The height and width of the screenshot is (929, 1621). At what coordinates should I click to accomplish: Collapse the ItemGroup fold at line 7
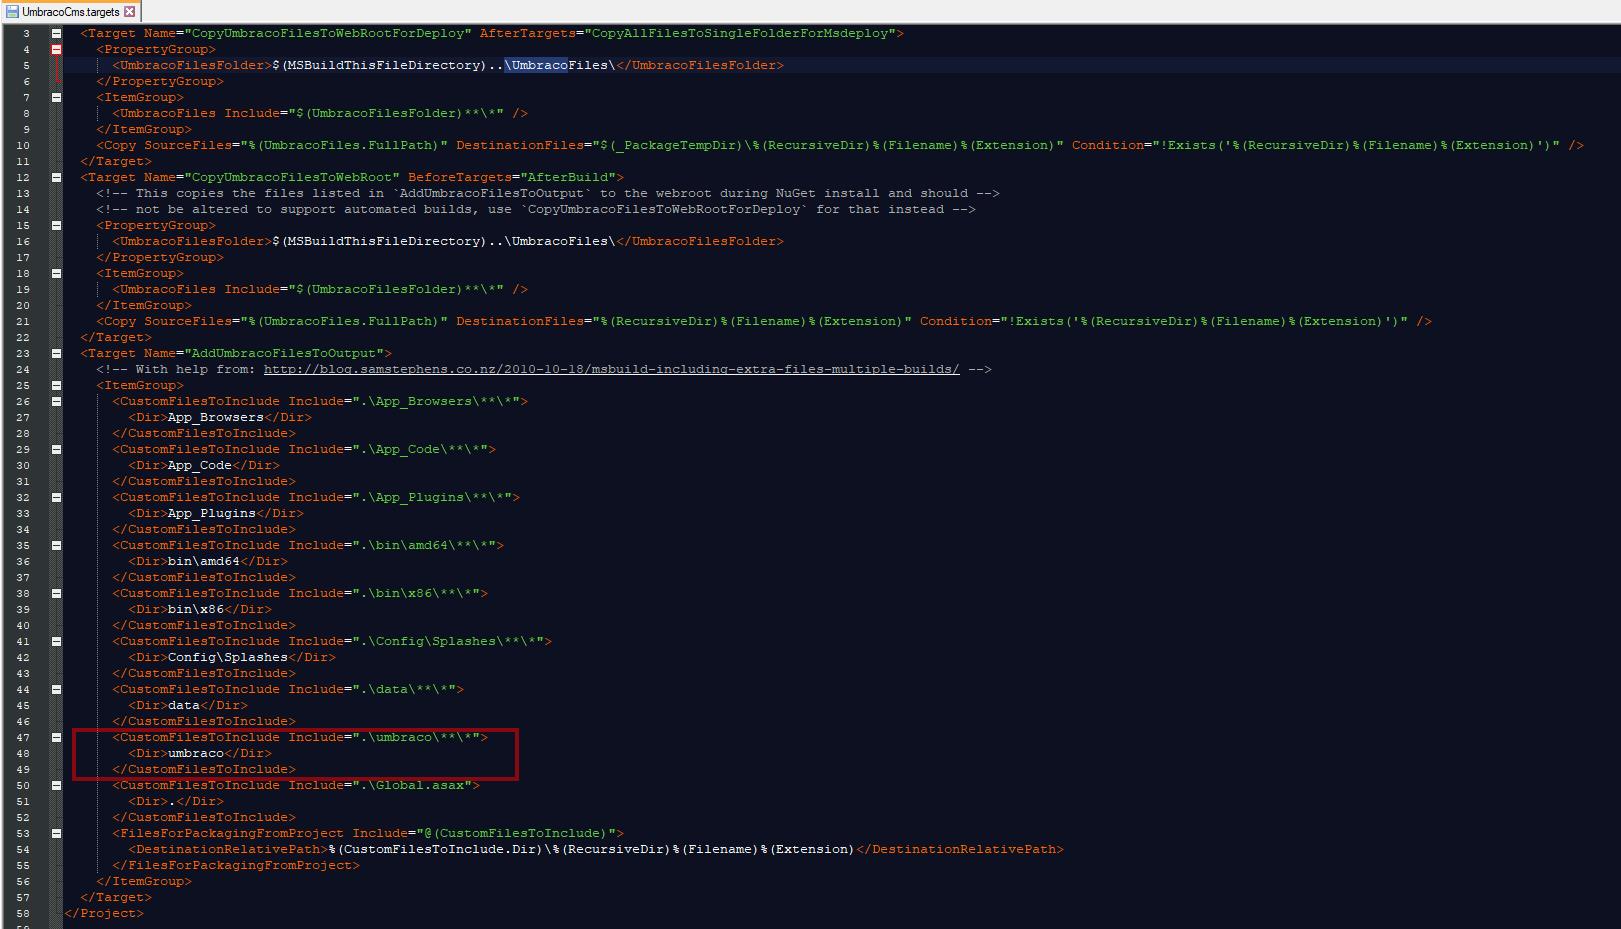click(x=57, y=97)
